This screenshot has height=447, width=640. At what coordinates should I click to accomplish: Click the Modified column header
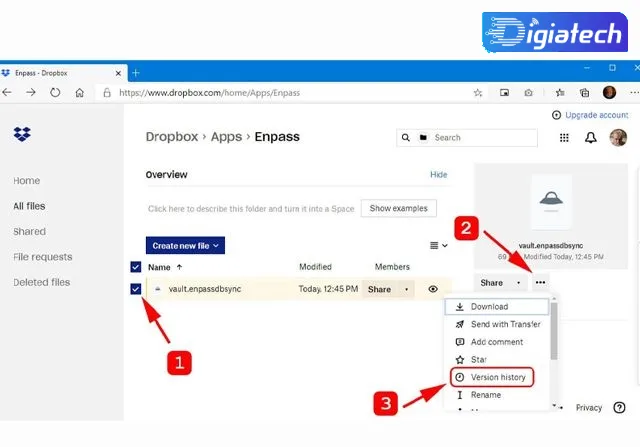pyautogui.click(x=315, y=267)
